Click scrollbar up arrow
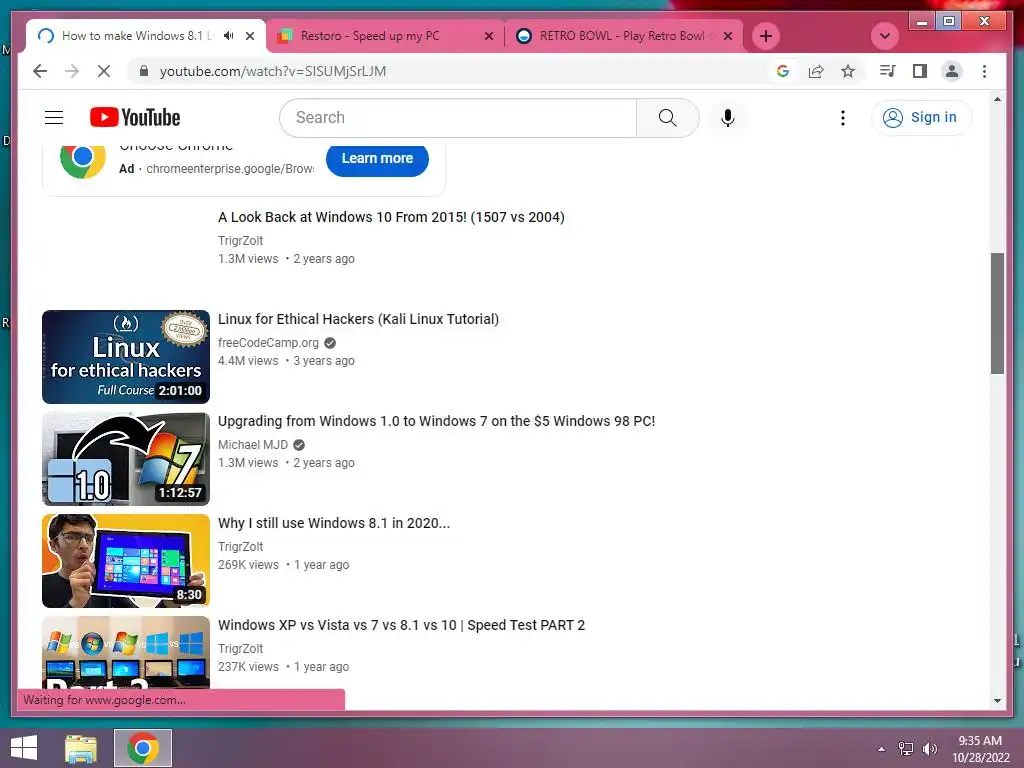Screen dimensions: 1024x768 click(997, 99)
